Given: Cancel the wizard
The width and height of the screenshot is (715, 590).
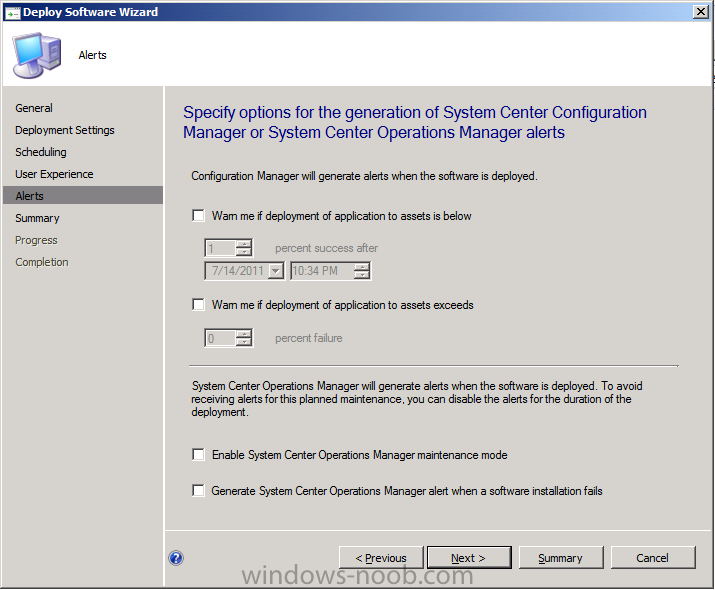Looking at the screenshot, I should coord(653,558).
